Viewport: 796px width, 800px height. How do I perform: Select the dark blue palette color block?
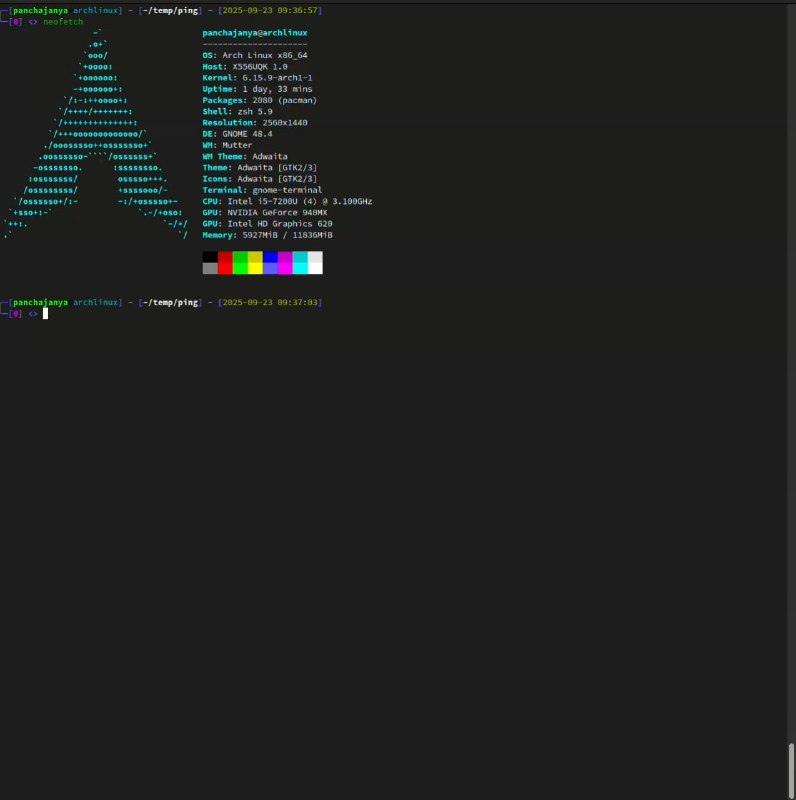[270, 257]
